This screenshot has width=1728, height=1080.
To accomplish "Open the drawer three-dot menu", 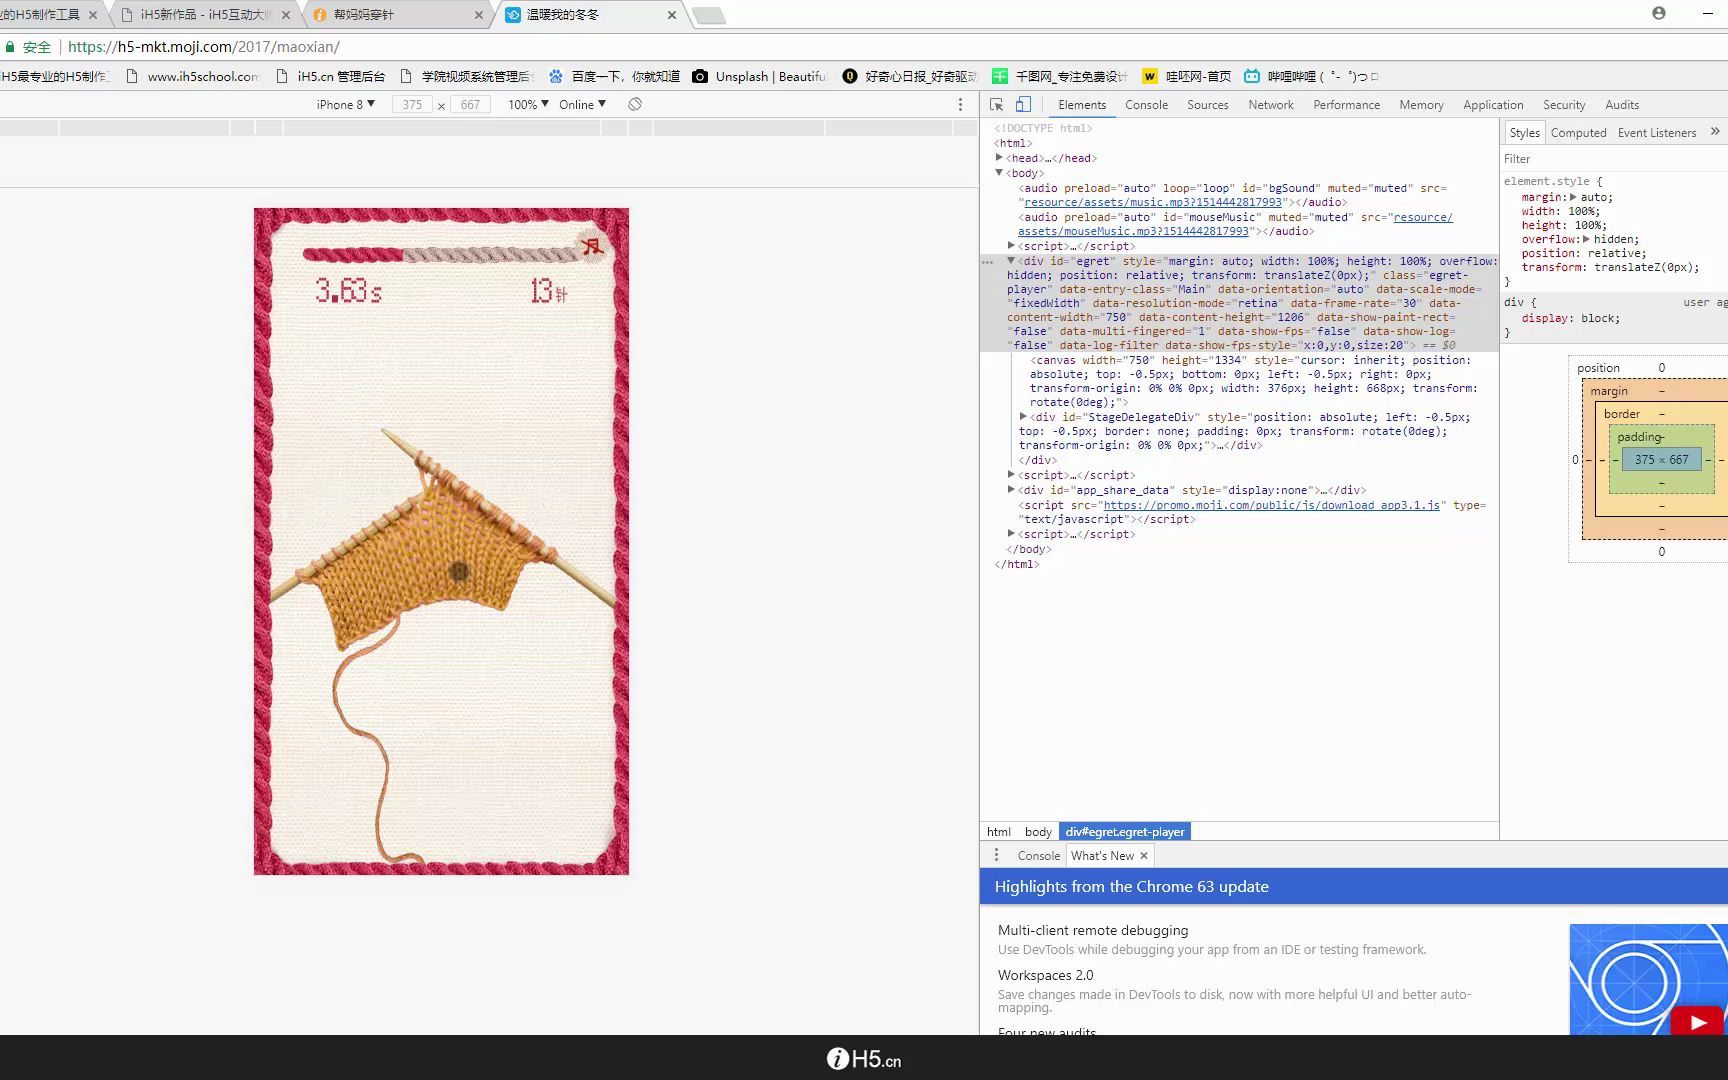I will [996, 855].
